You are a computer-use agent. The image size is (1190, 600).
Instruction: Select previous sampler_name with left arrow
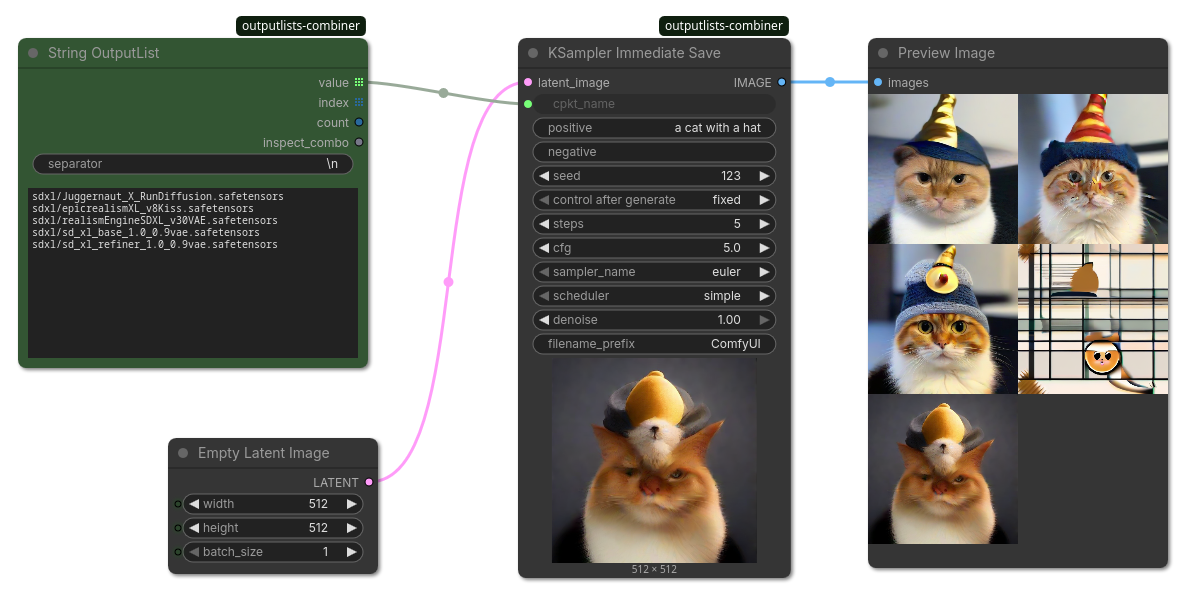[x=543, y=272]
